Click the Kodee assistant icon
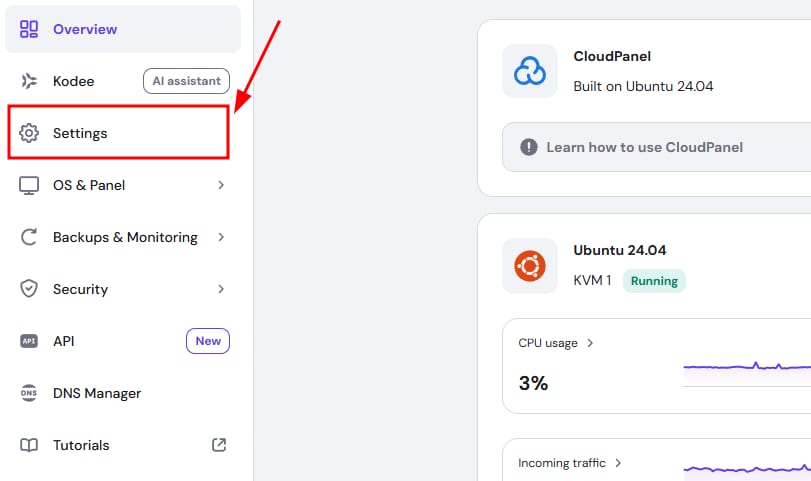Viewport: 811px width, 481px height. tap(29, 81)
